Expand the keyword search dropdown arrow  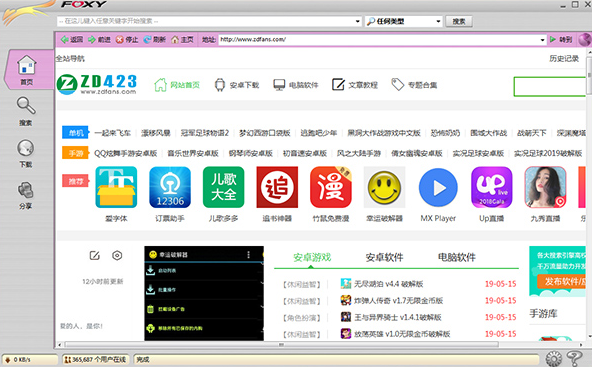[x=358, y=21]
